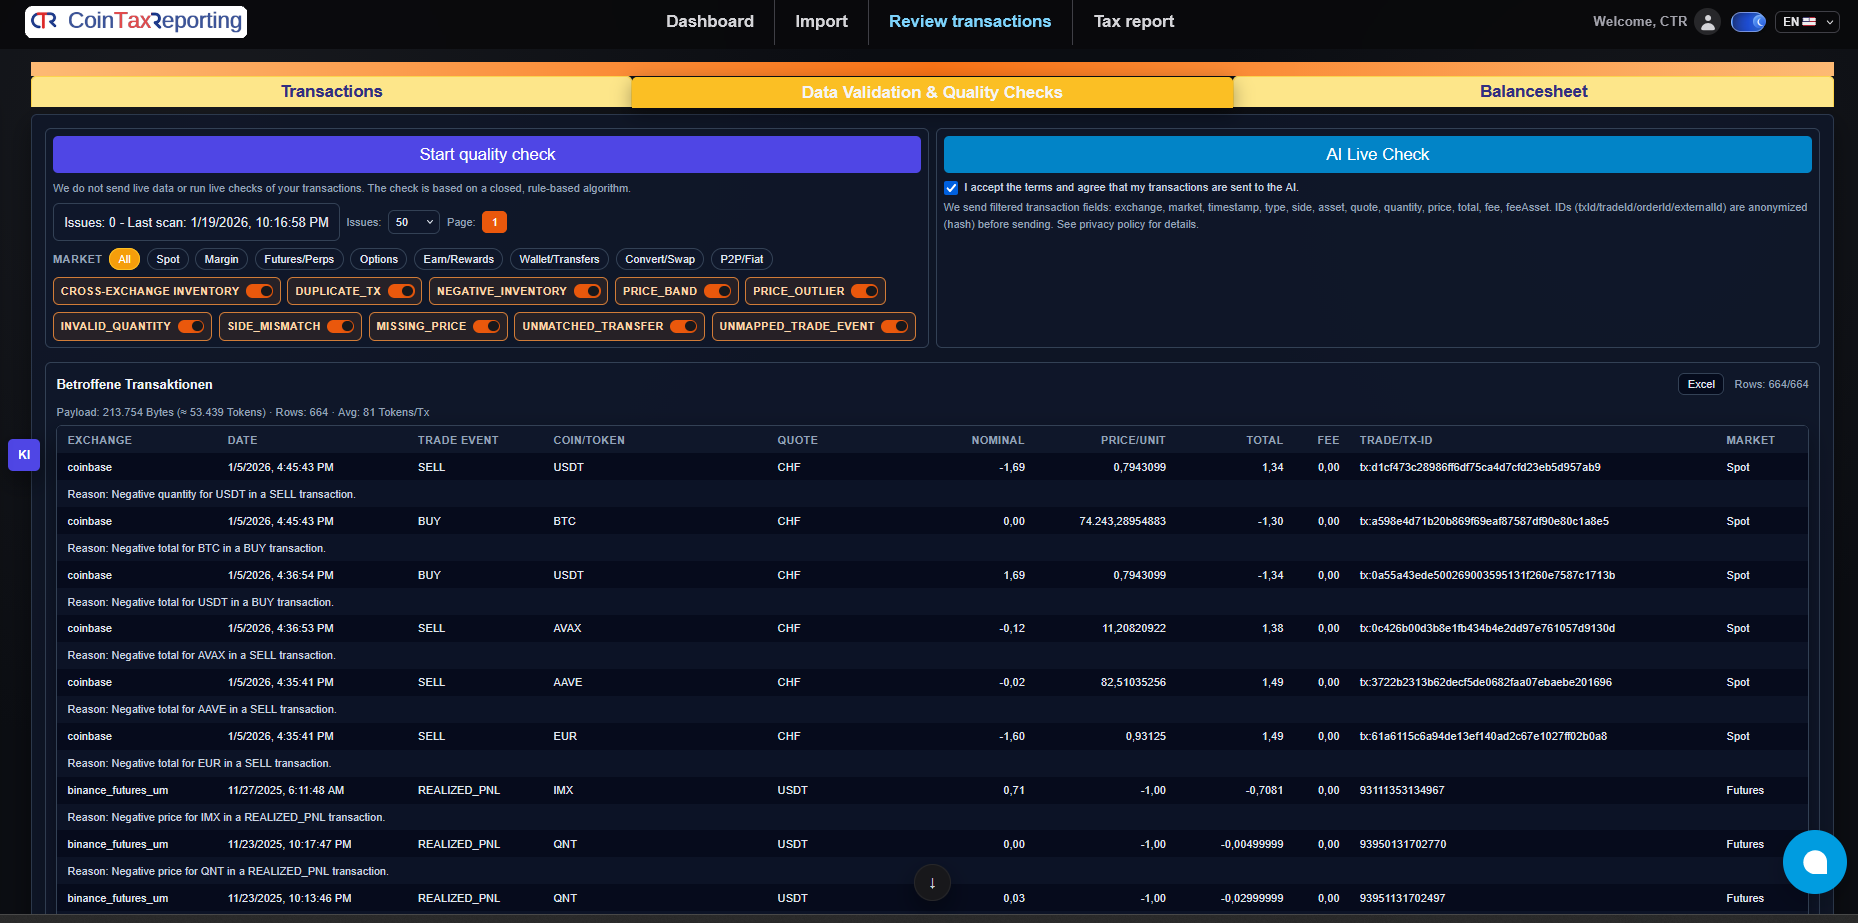Toggle the UNMATCHED_TRANSFER check off
The width and height of the screenshot is (1858, 923).
pyautogui.click(x=684, y=326)
